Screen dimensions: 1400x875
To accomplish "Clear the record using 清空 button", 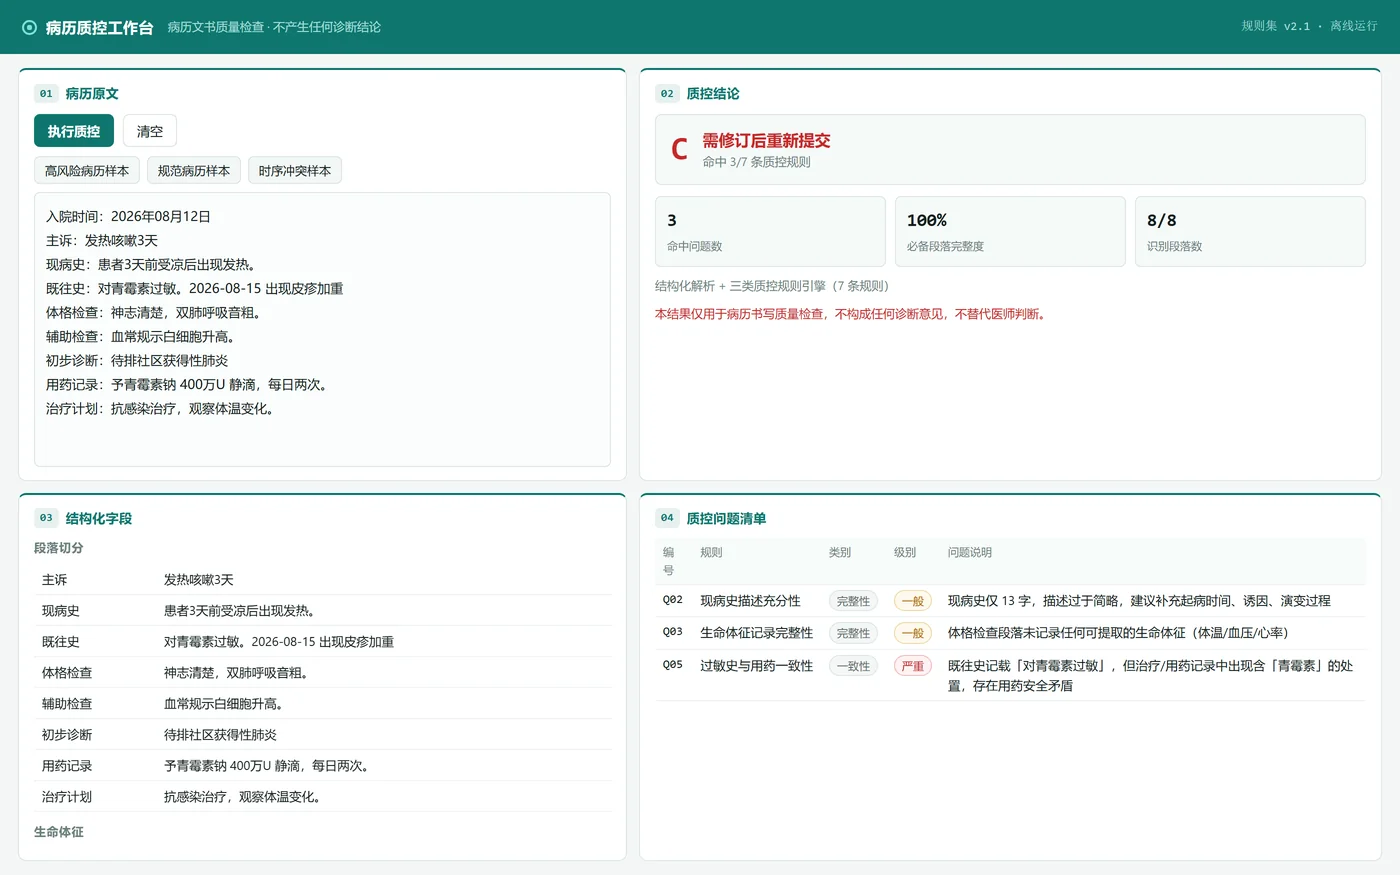I will tap(150, 131).
